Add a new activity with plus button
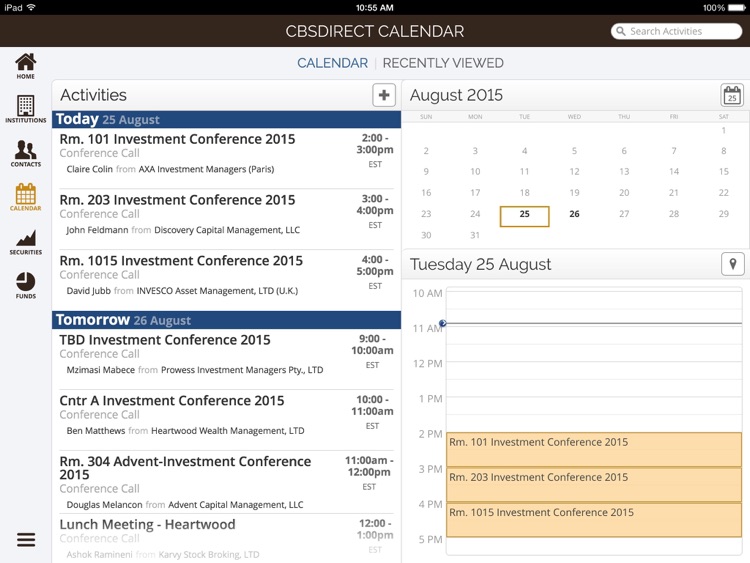 point(384,95)
